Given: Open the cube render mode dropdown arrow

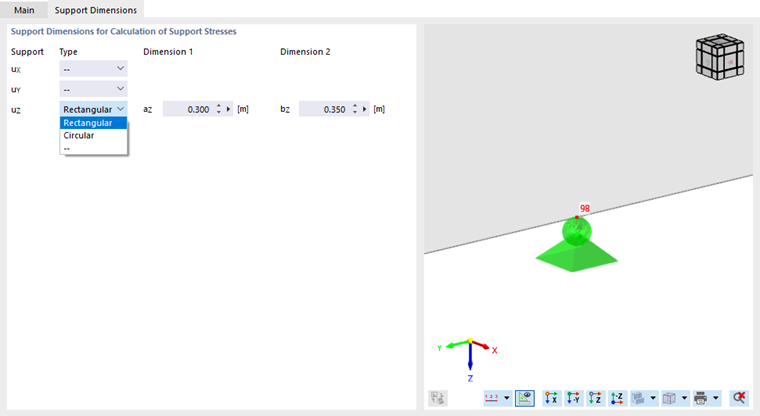Looking at the screenshot, I should [684, 398].
